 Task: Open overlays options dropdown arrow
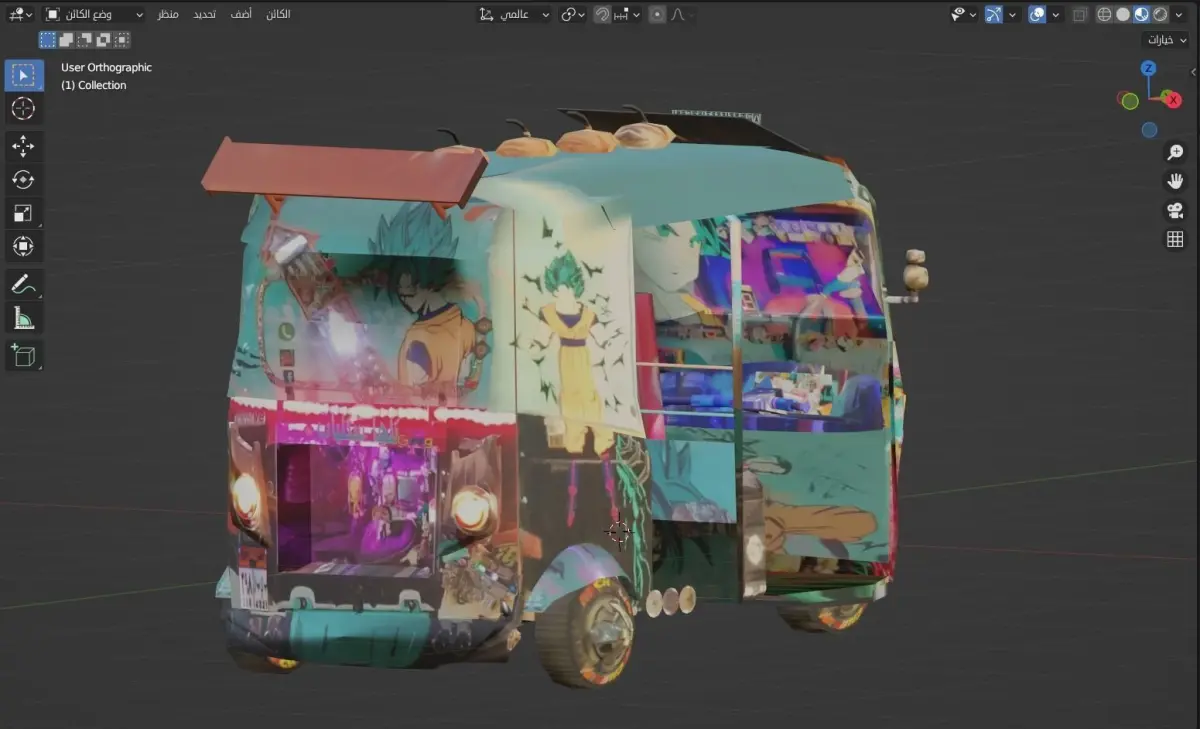[x=1055, y=15]
